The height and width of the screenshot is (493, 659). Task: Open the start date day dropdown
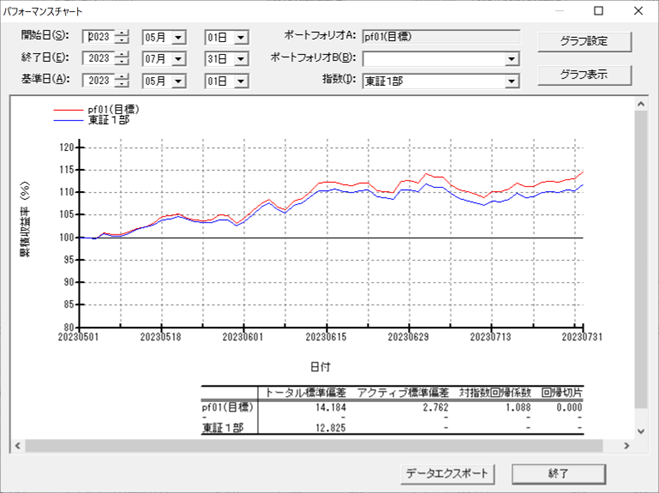coord(241,37)
